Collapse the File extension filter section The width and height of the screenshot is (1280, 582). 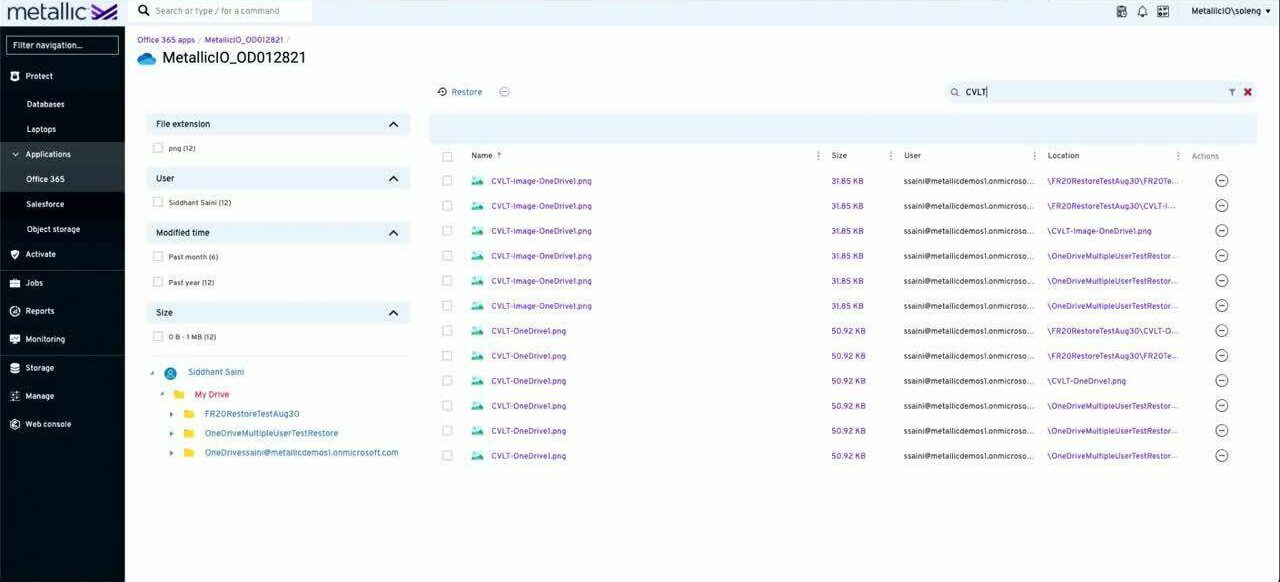click(393, 124)
